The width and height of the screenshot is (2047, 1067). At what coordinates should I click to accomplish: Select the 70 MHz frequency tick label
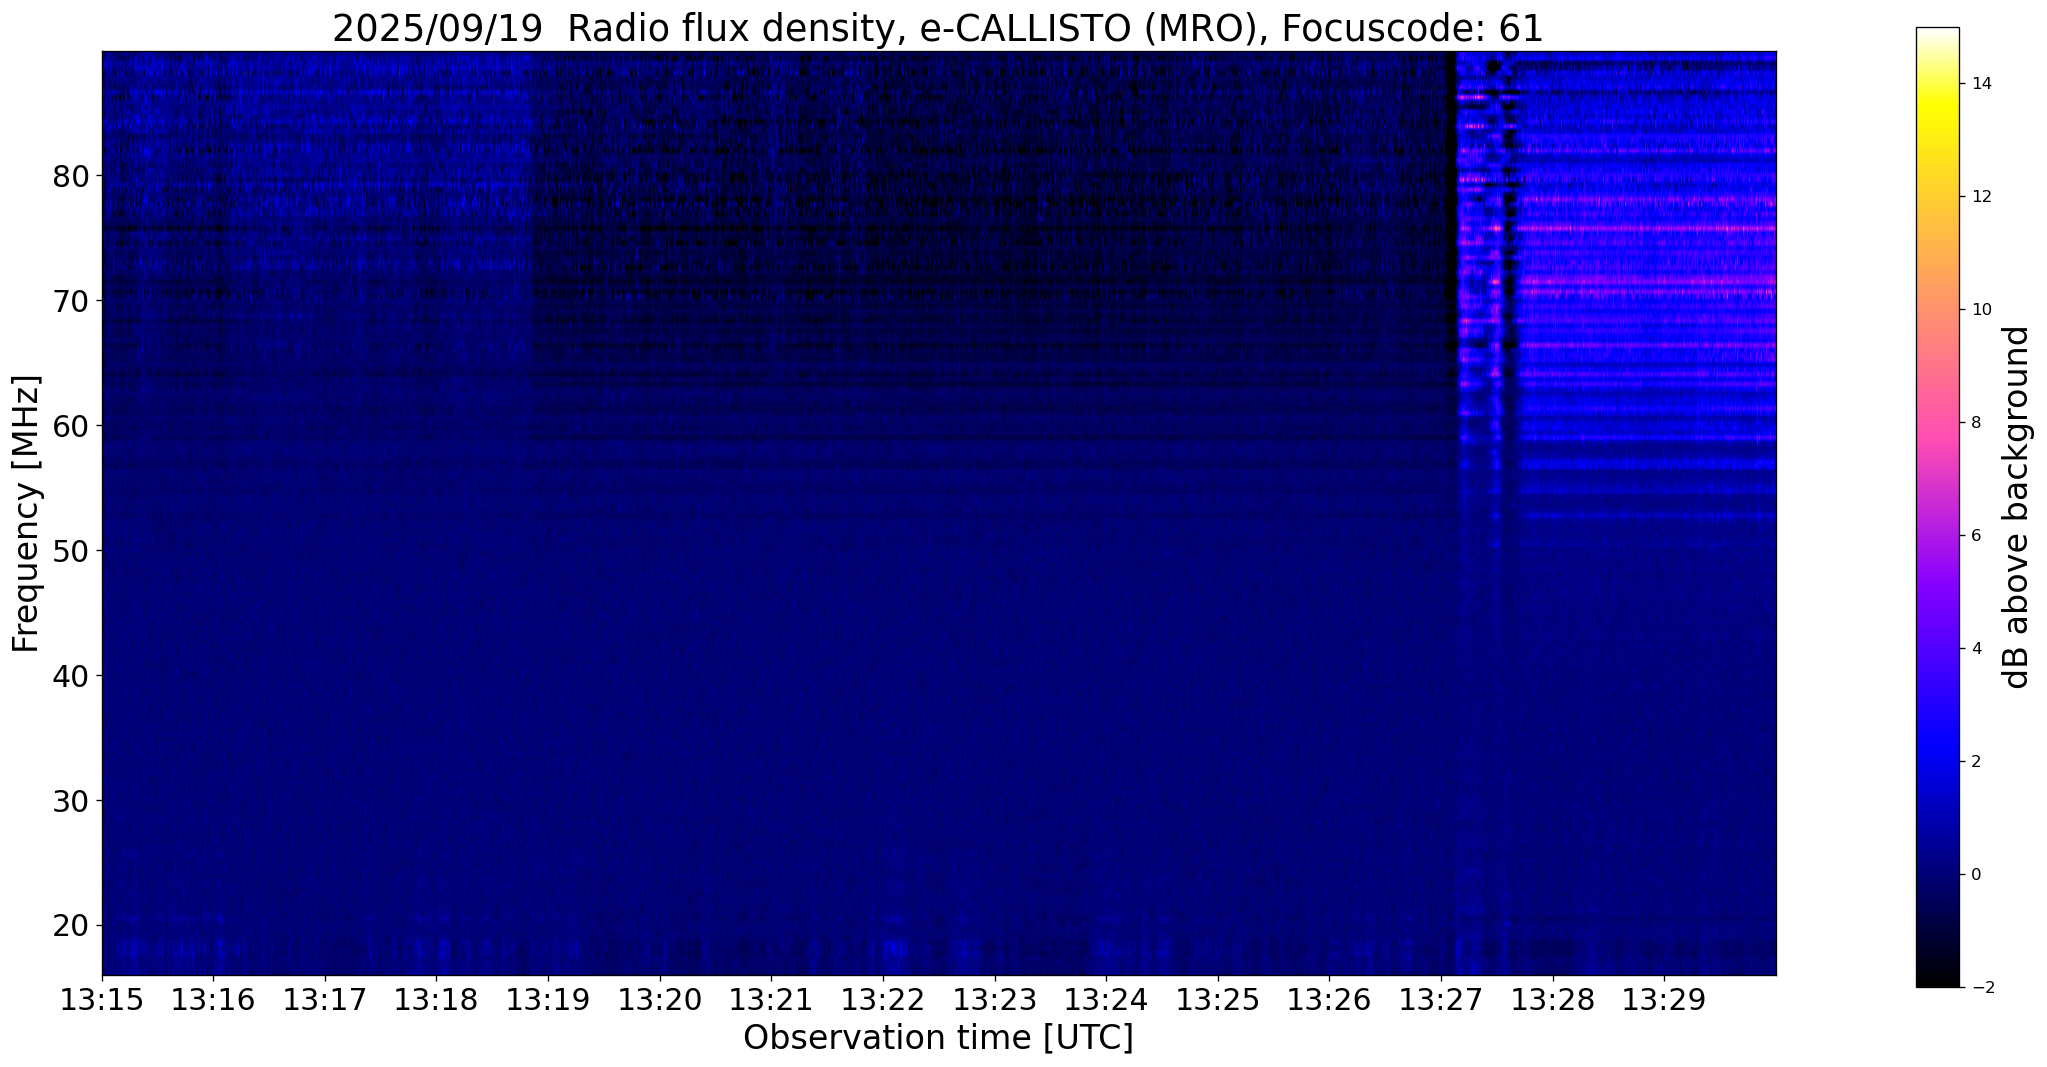[70, 301]
